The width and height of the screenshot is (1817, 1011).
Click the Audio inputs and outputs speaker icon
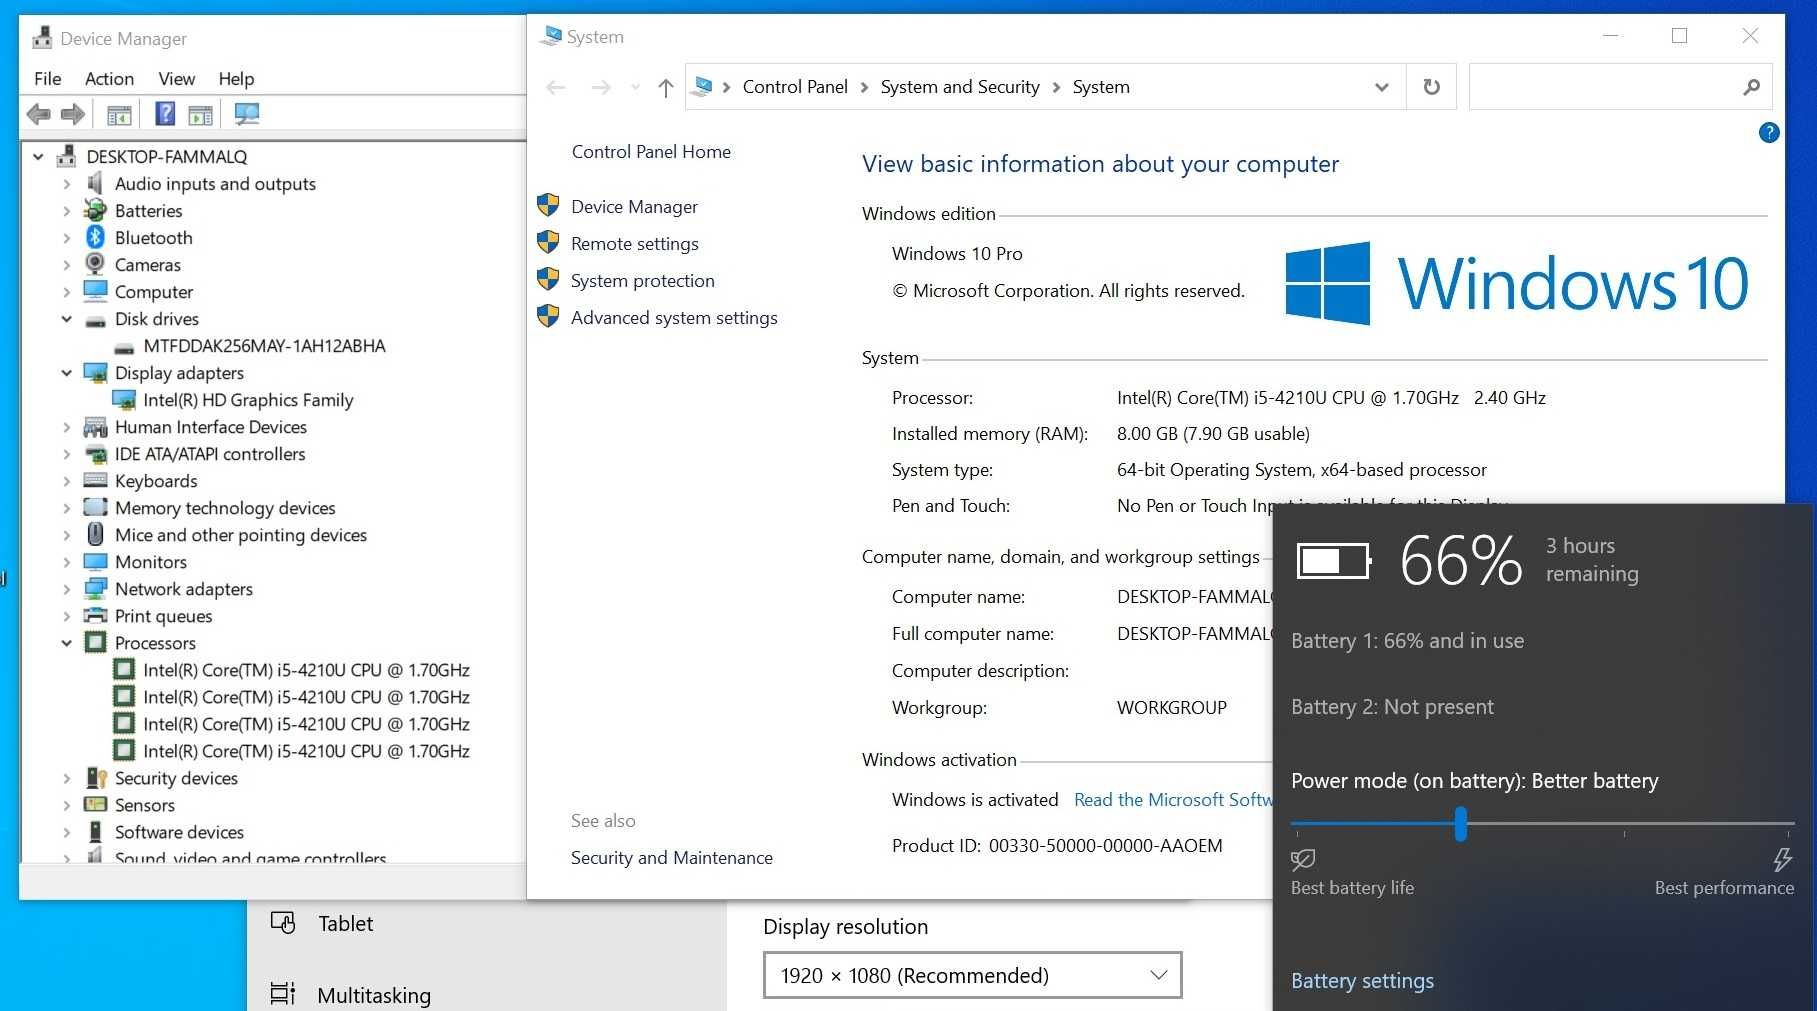tap(95, 183)
